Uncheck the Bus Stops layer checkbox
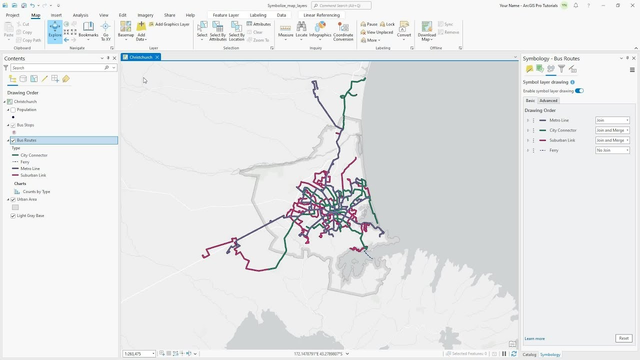 (13, 125)
